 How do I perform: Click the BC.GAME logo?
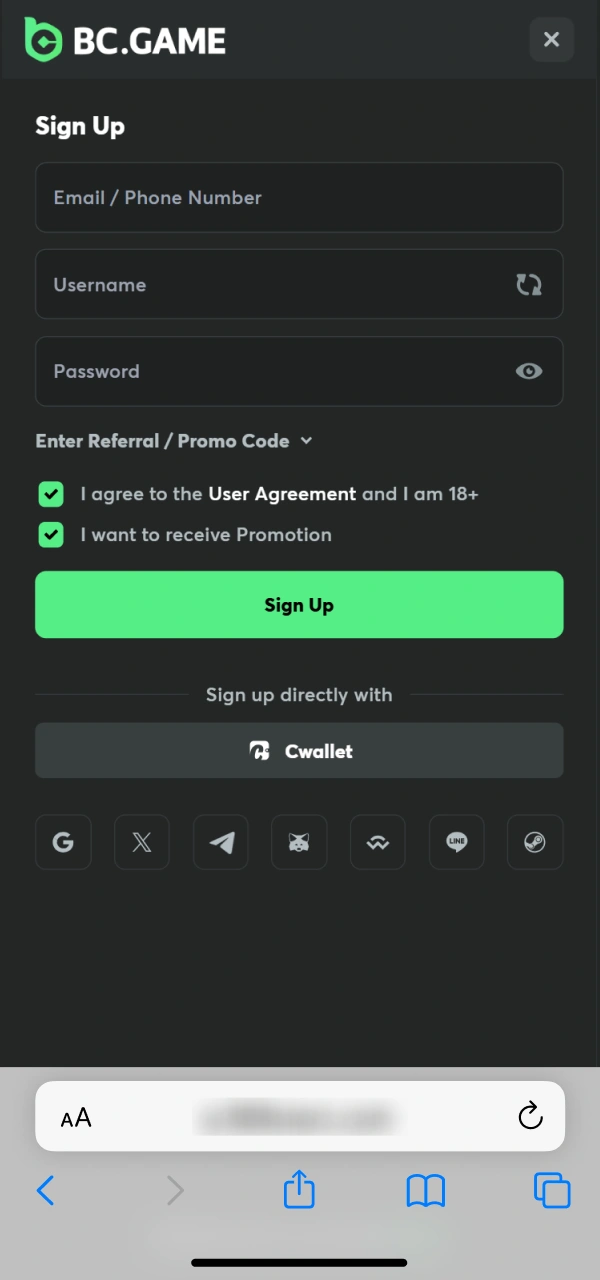pyautogui.click(x=124, y=39)
